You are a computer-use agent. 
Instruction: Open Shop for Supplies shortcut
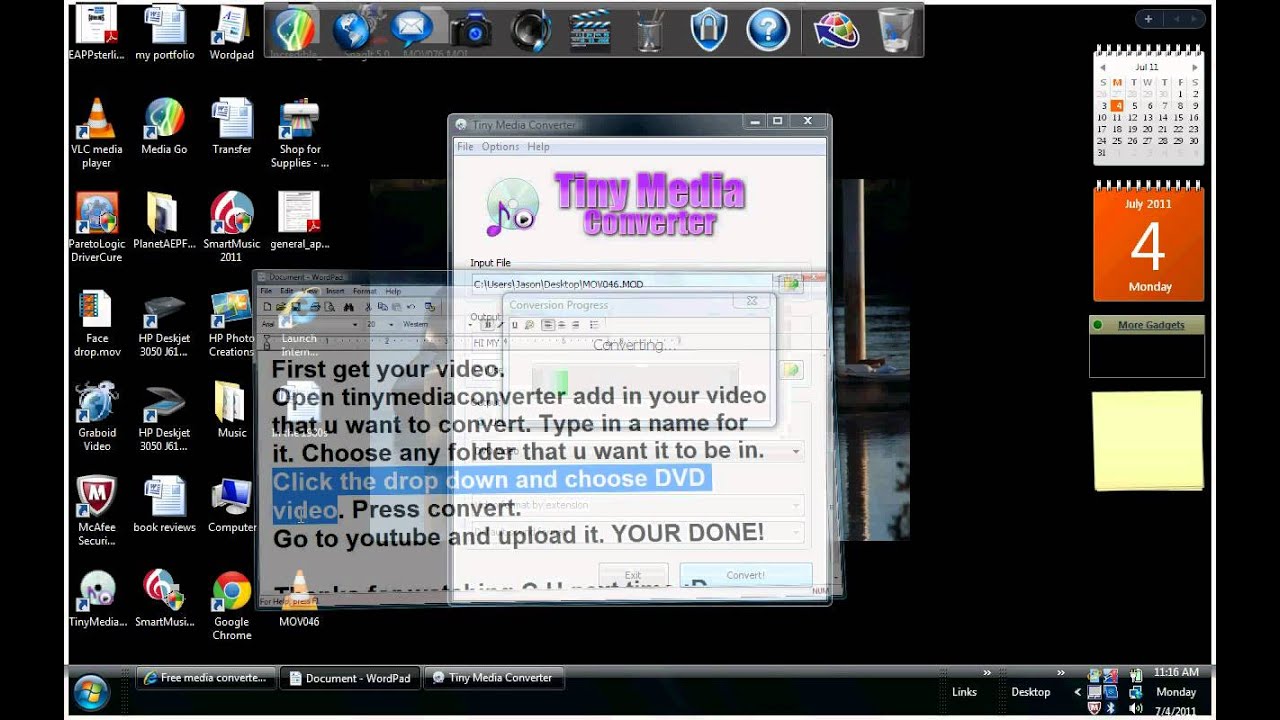[x=299, y=133]
